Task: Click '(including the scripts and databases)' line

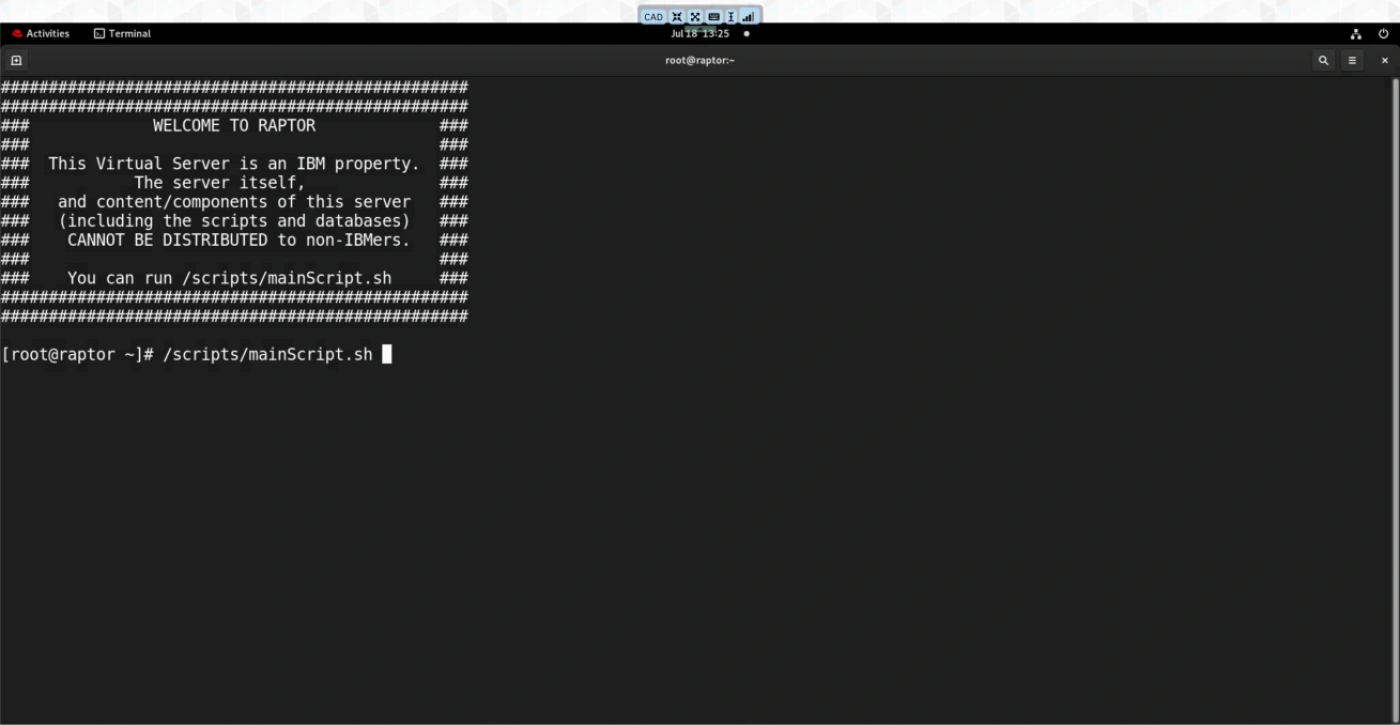Action: coord(234,220)
